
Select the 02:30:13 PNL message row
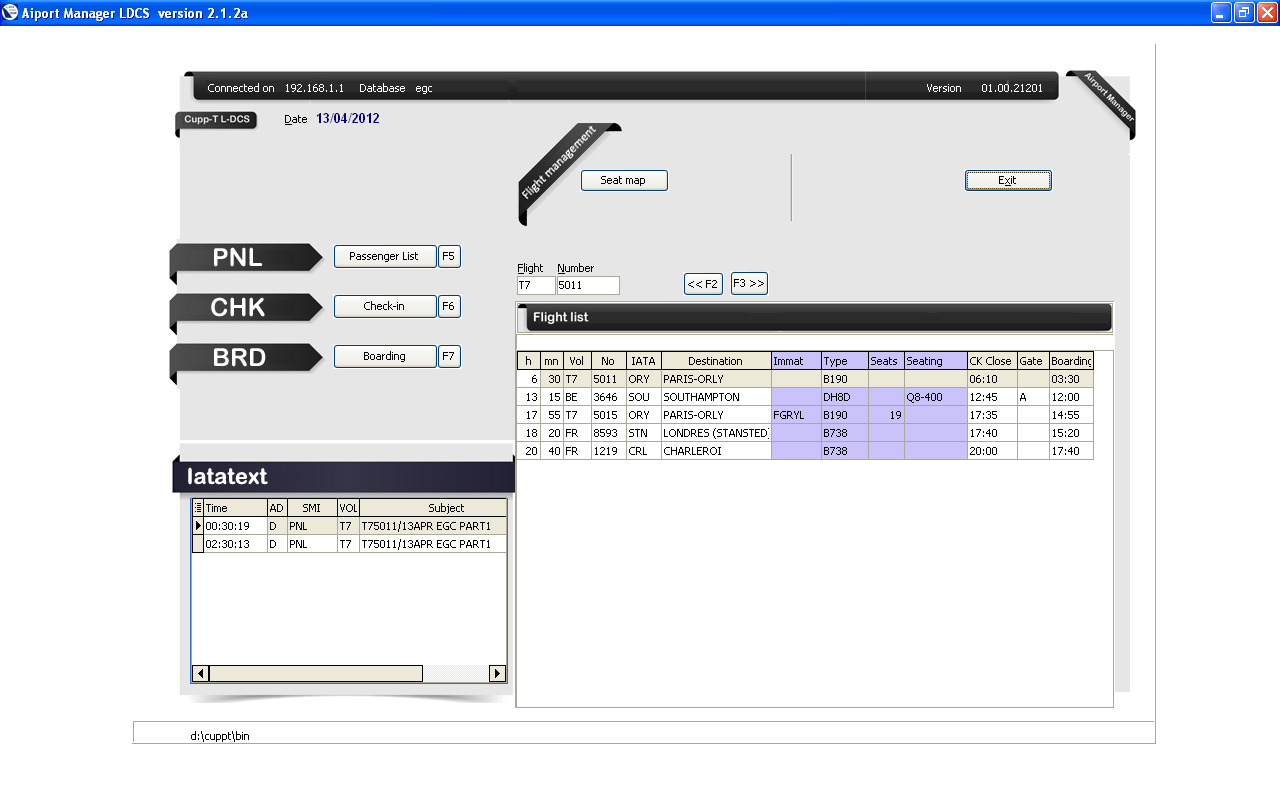coord(350,544)
